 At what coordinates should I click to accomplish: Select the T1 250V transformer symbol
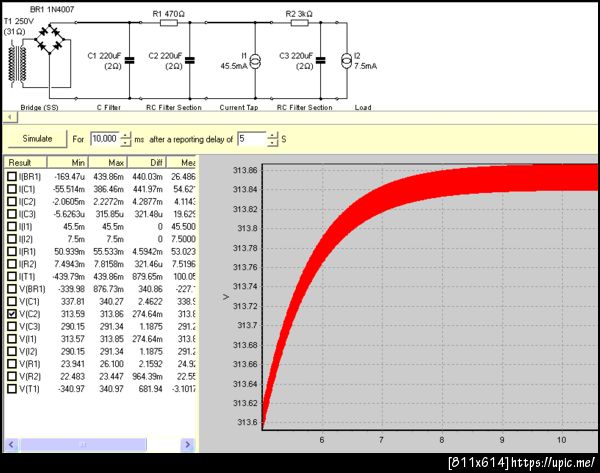pos(18,63)
